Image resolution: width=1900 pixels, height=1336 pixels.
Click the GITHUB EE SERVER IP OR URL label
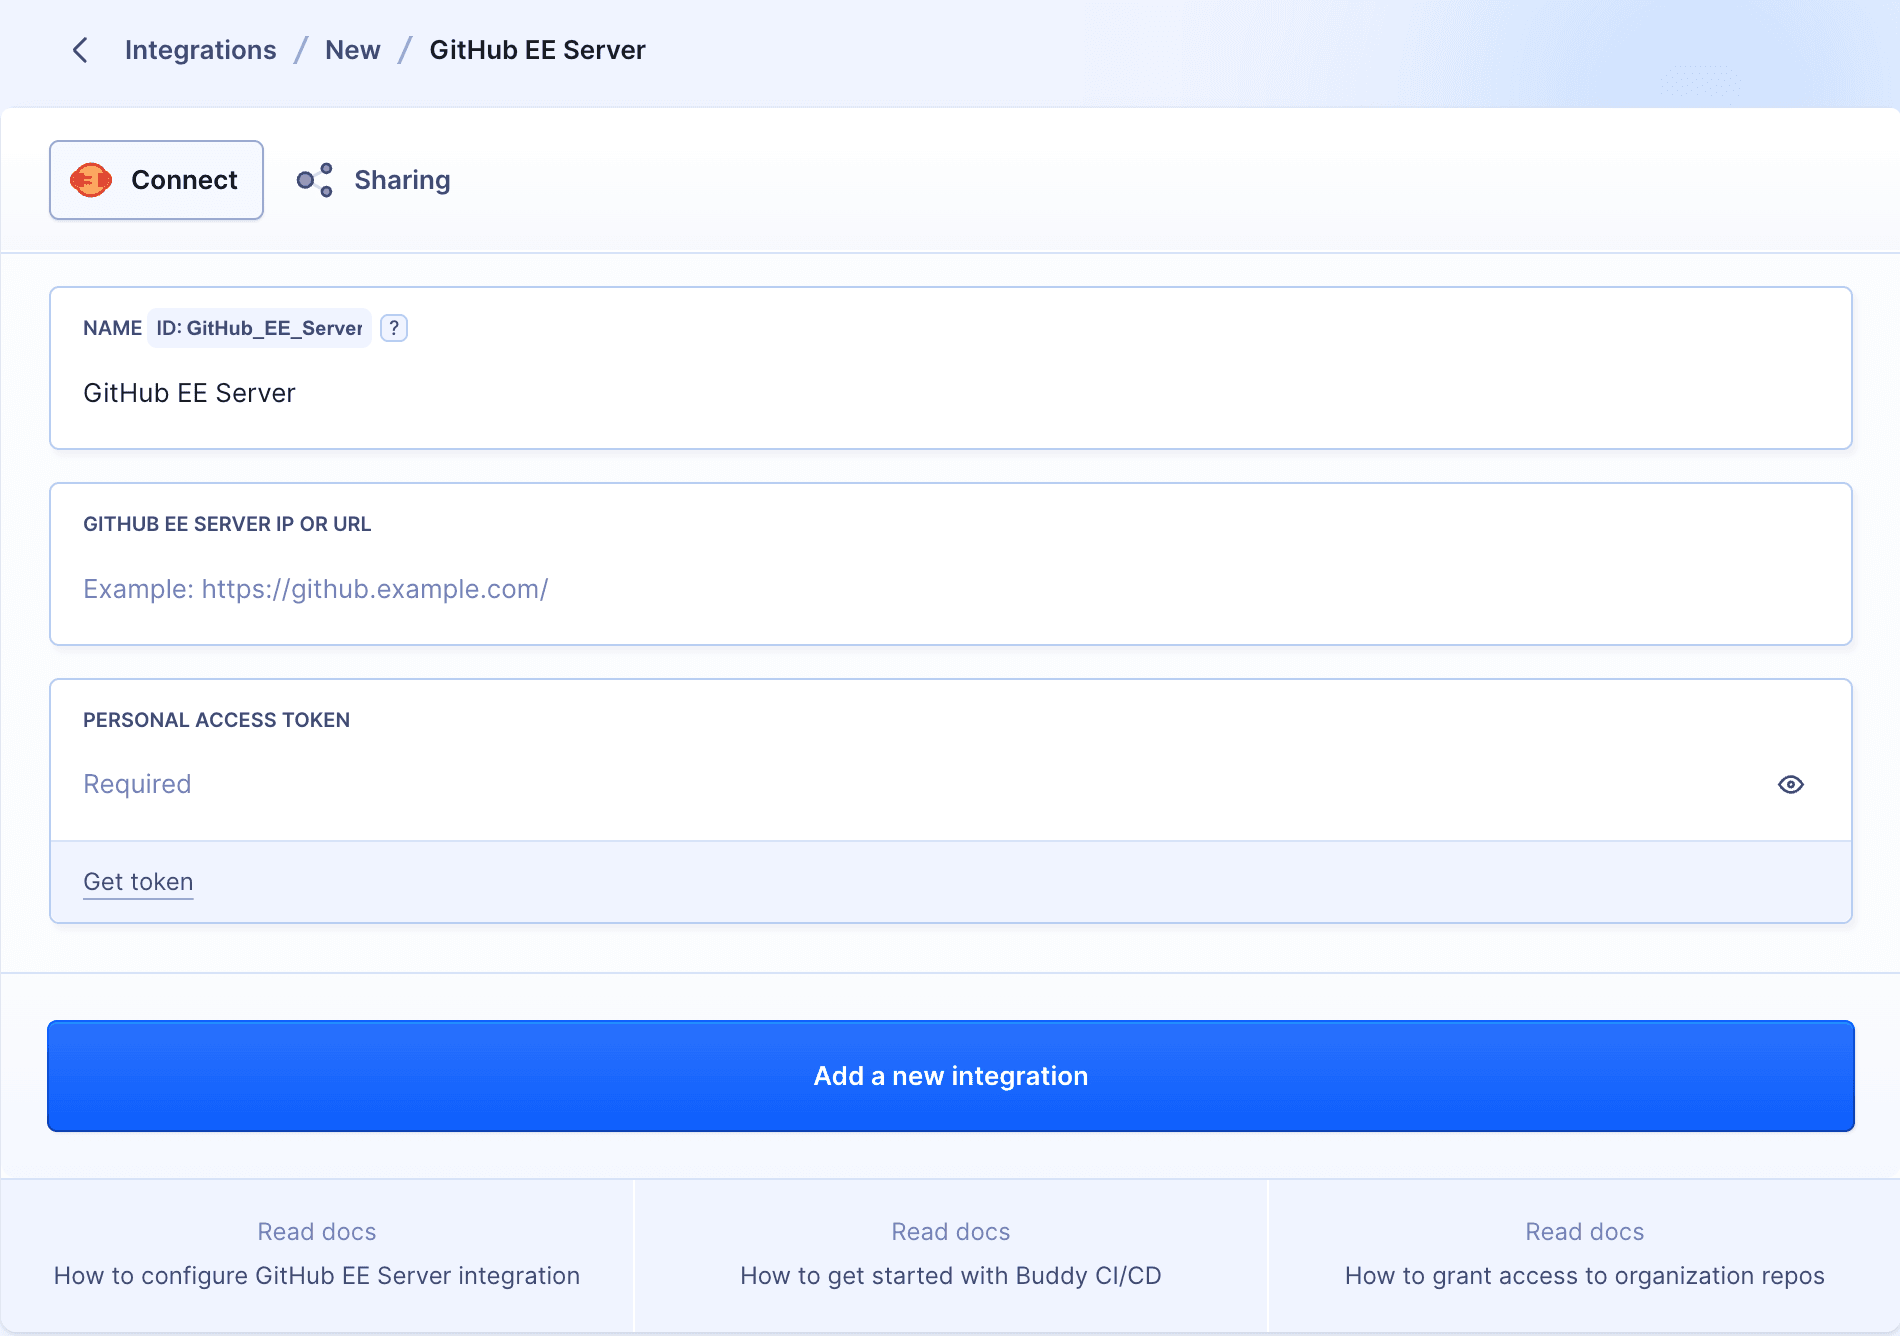(x=227, y=524)
